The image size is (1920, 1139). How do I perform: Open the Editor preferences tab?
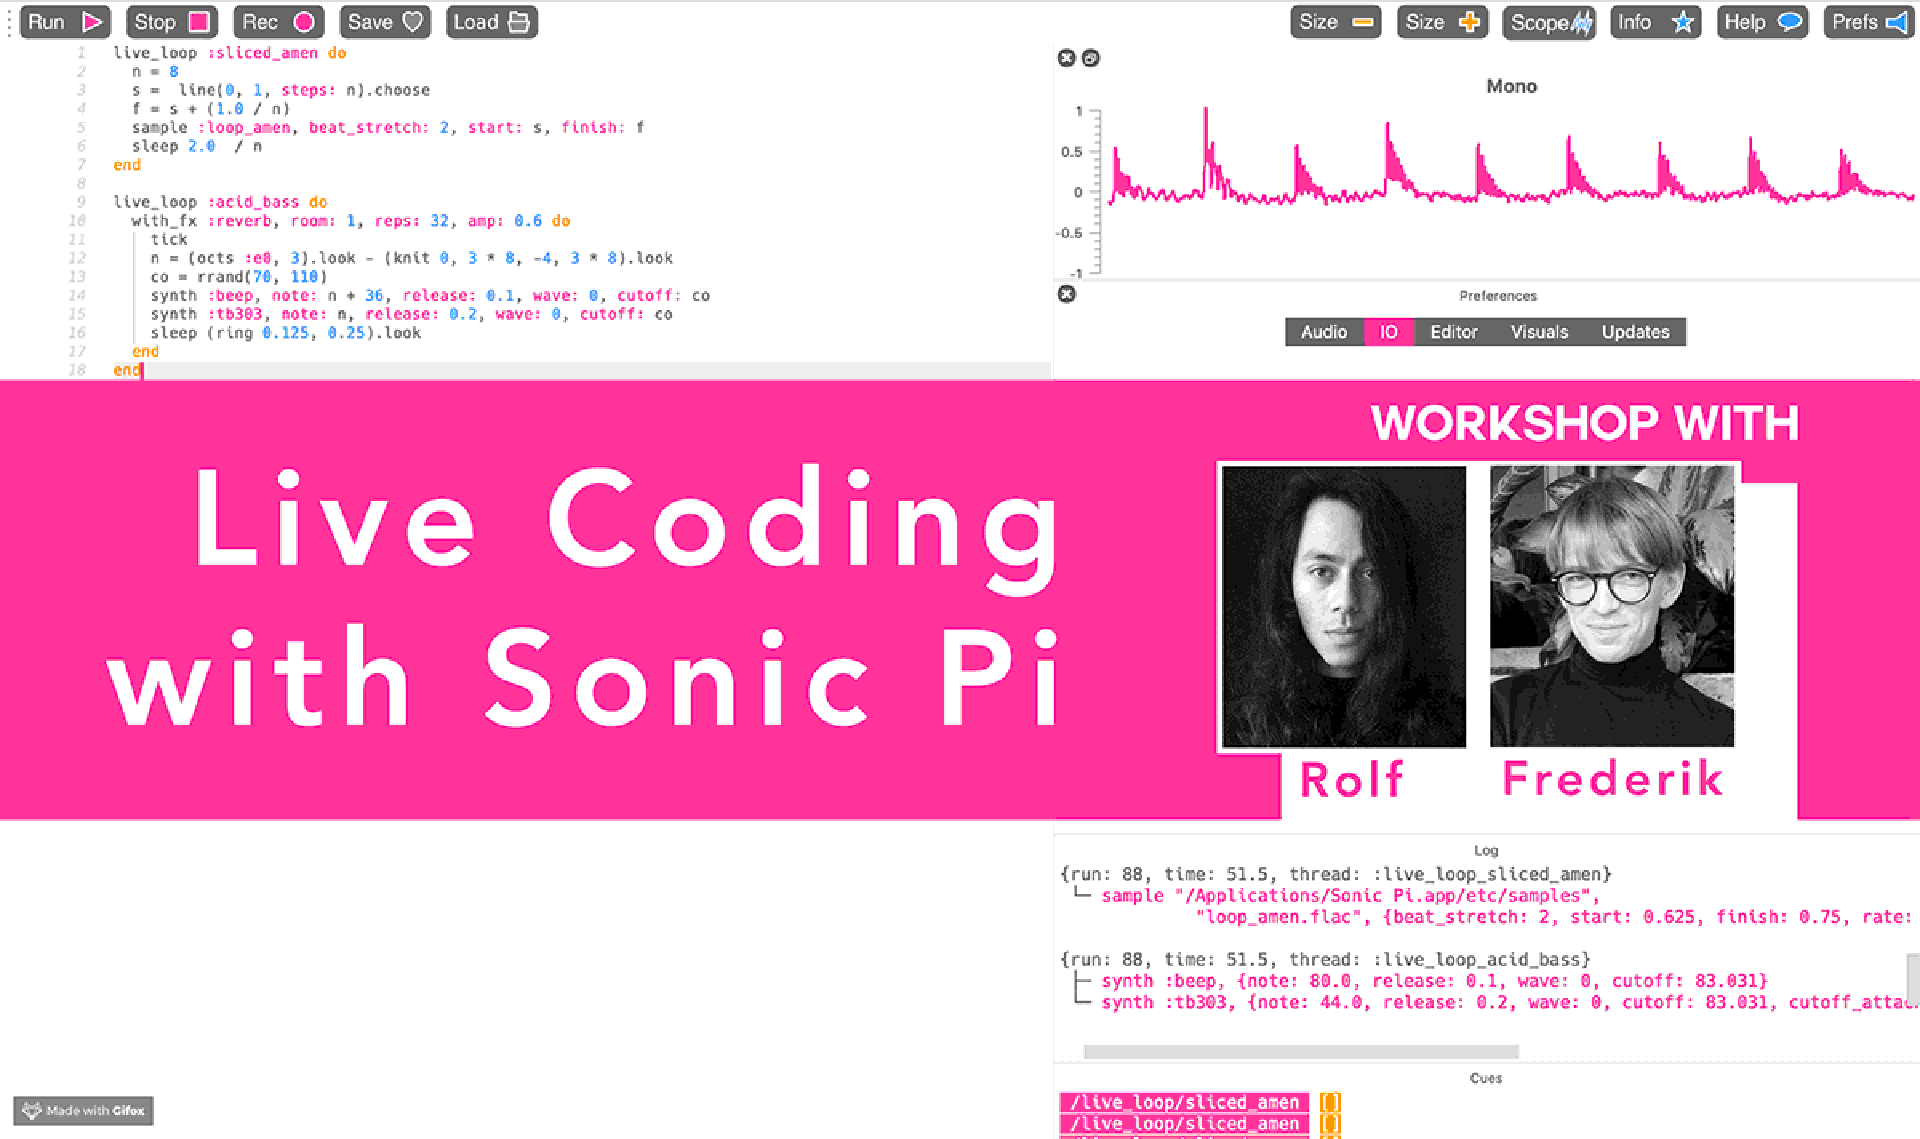coord(1453,332)
